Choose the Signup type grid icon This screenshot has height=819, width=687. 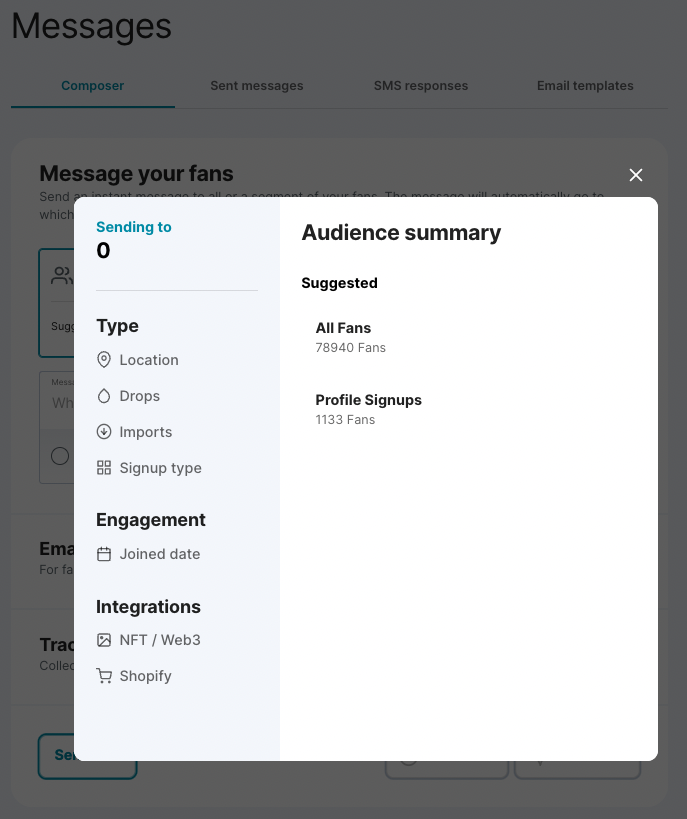(x=104, y=468)
